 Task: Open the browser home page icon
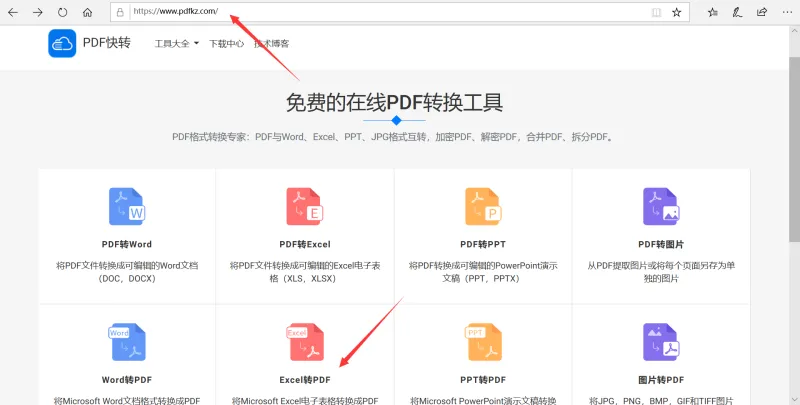[x=87, y=12]
